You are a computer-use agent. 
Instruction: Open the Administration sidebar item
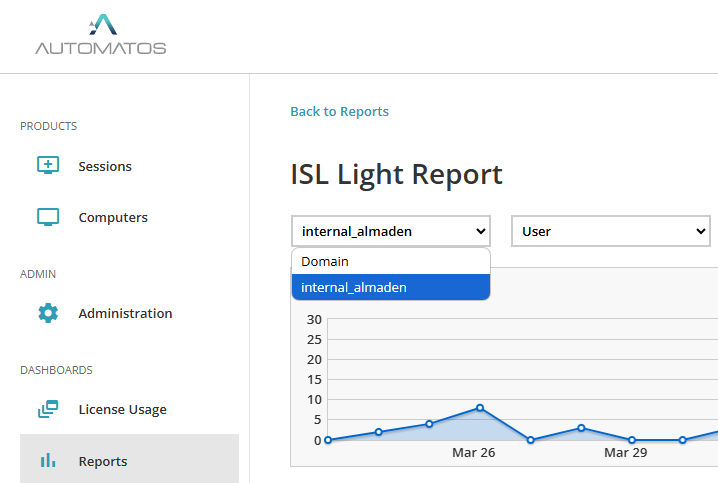[x=125, y=313]
